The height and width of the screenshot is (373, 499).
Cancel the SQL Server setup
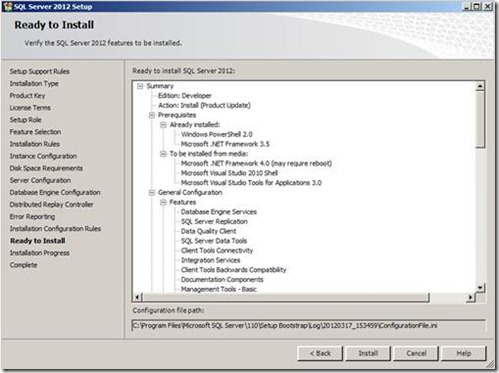416,353
